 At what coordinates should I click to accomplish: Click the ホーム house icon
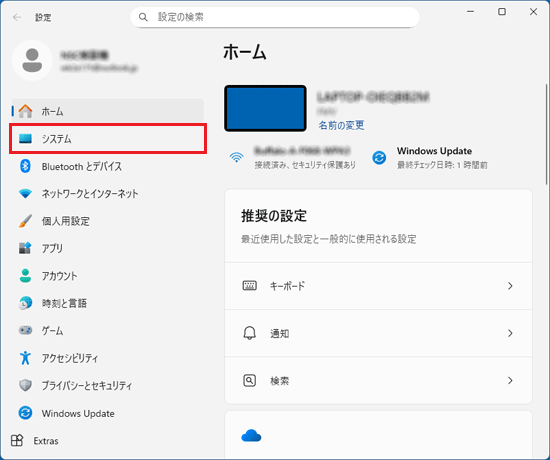pyautogui.click(x=25, y=111)
